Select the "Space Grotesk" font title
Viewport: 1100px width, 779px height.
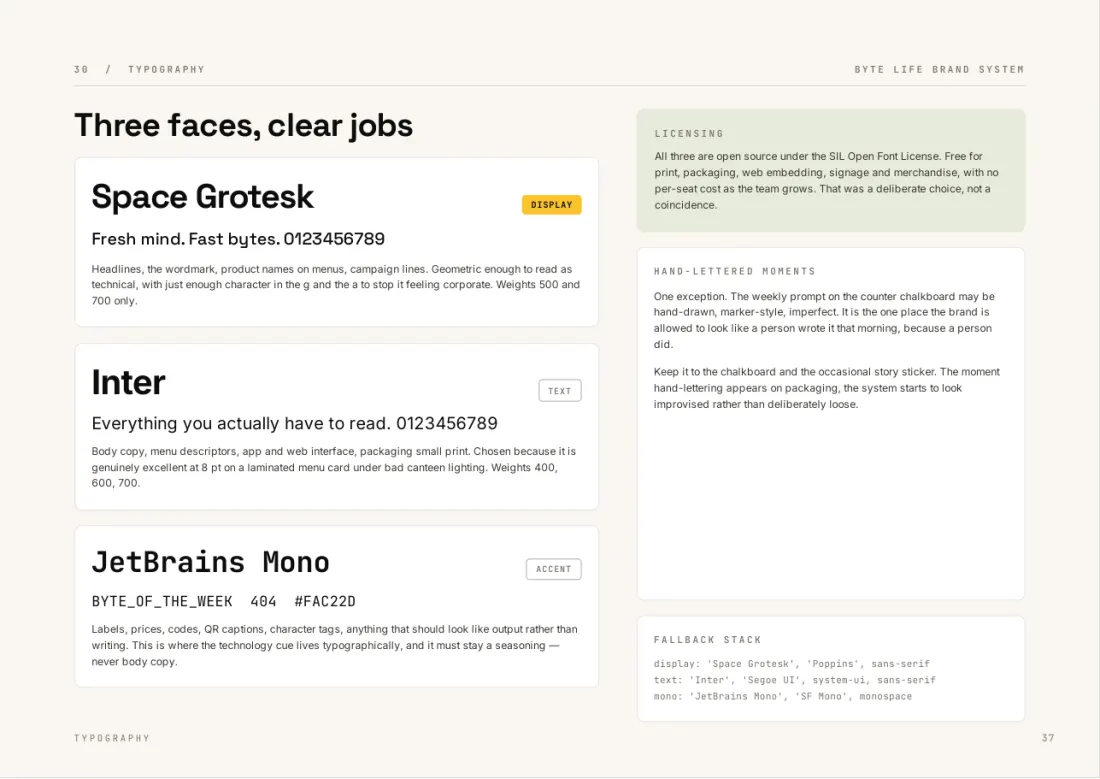pyautogui.click(x=203, y=197)
